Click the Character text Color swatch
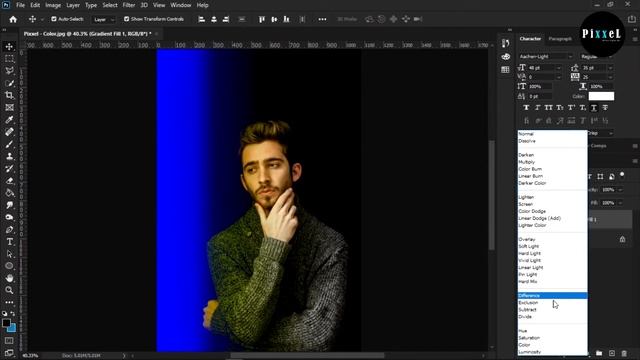Image resolution: width=640 pixels, height=360 pixels. click(601, 96)
